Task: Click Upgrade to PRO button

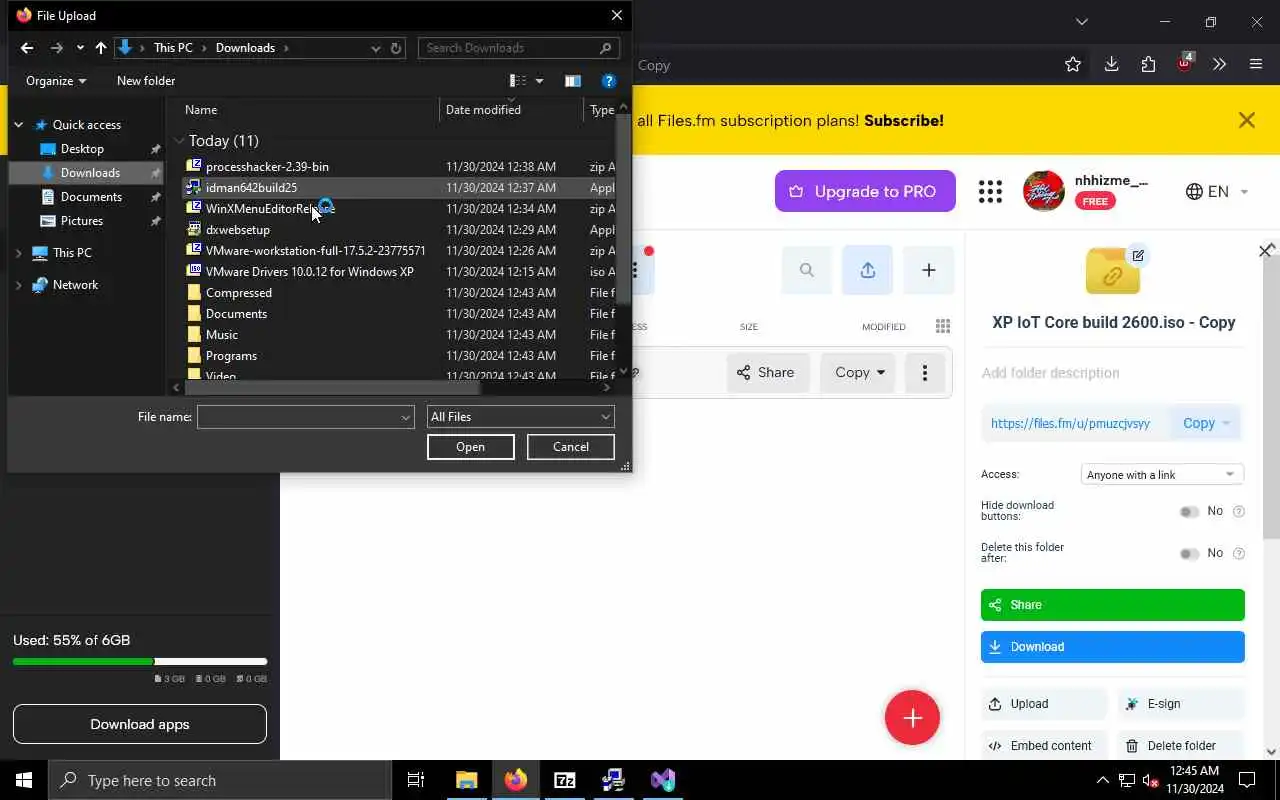Action: 865,191
